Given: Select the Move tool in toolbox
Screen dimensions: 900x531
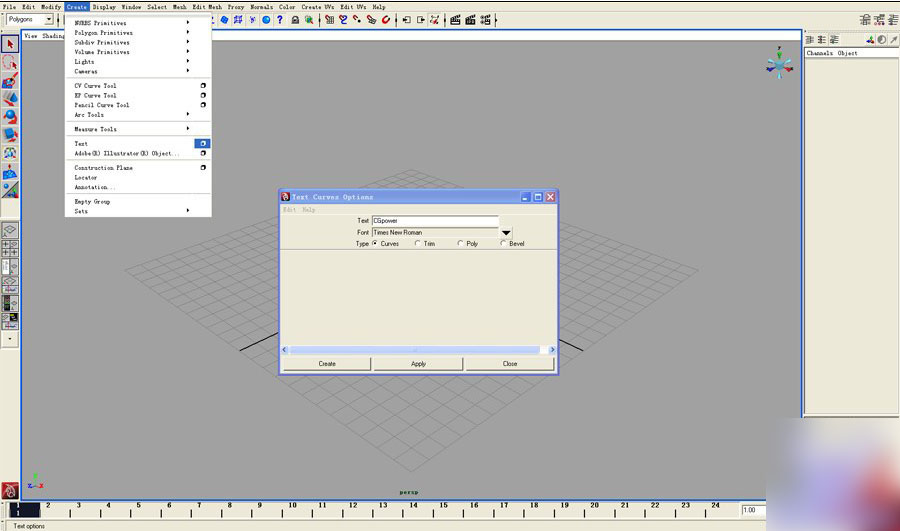Looking at the screenshot, I should click(x=10, y=99).
